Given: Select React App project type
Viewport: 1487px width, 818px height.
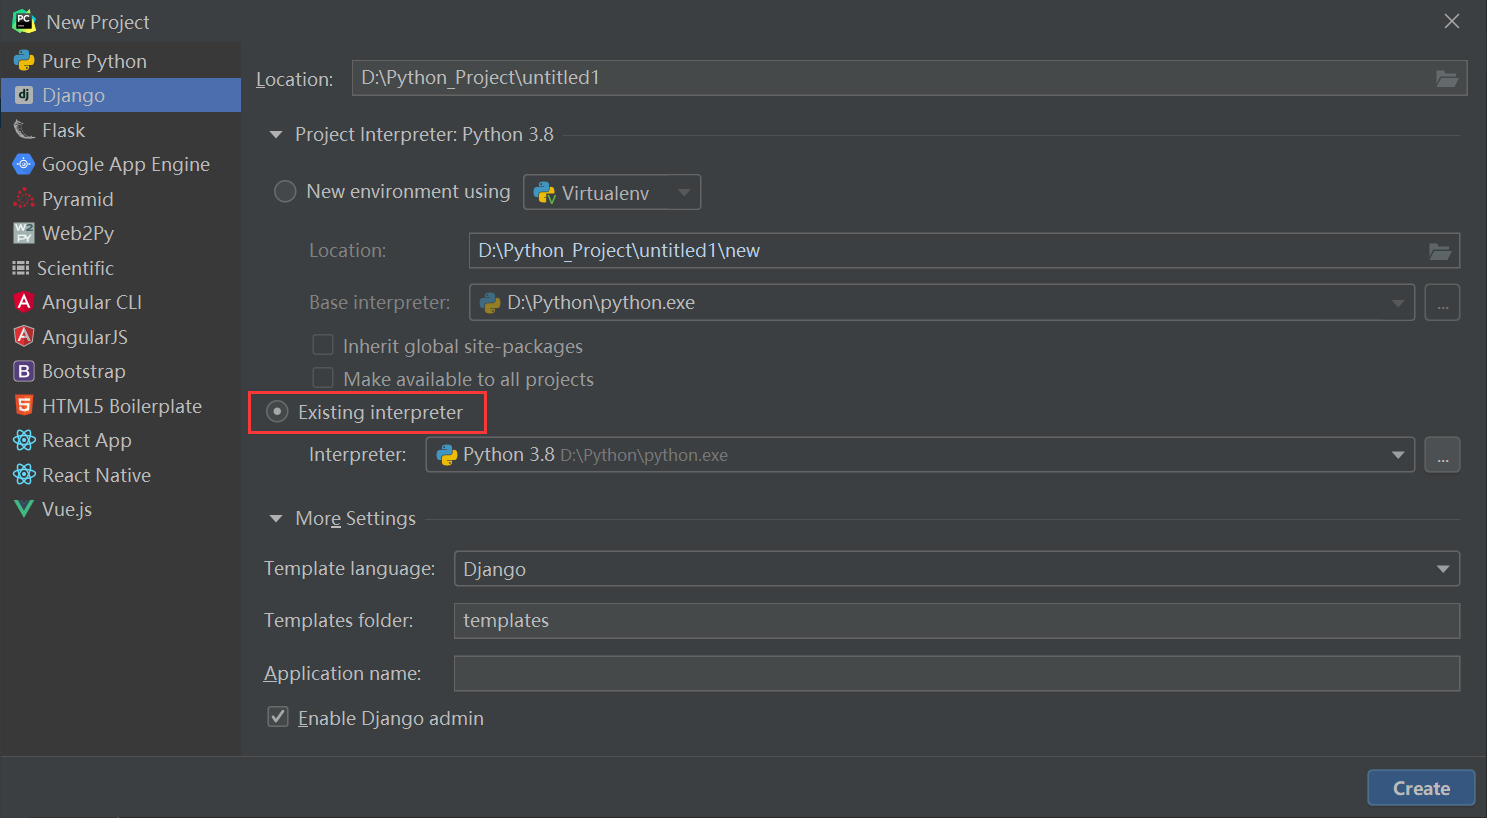Looking at the screenshot, I should coord(120,440).
